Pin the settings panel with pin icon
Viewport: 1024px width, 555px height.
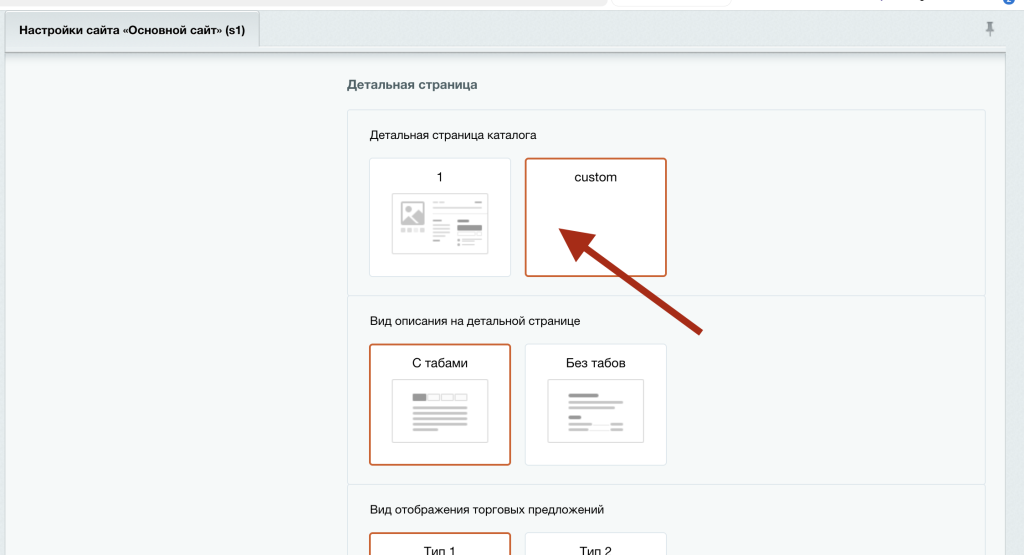pos(990,30)
